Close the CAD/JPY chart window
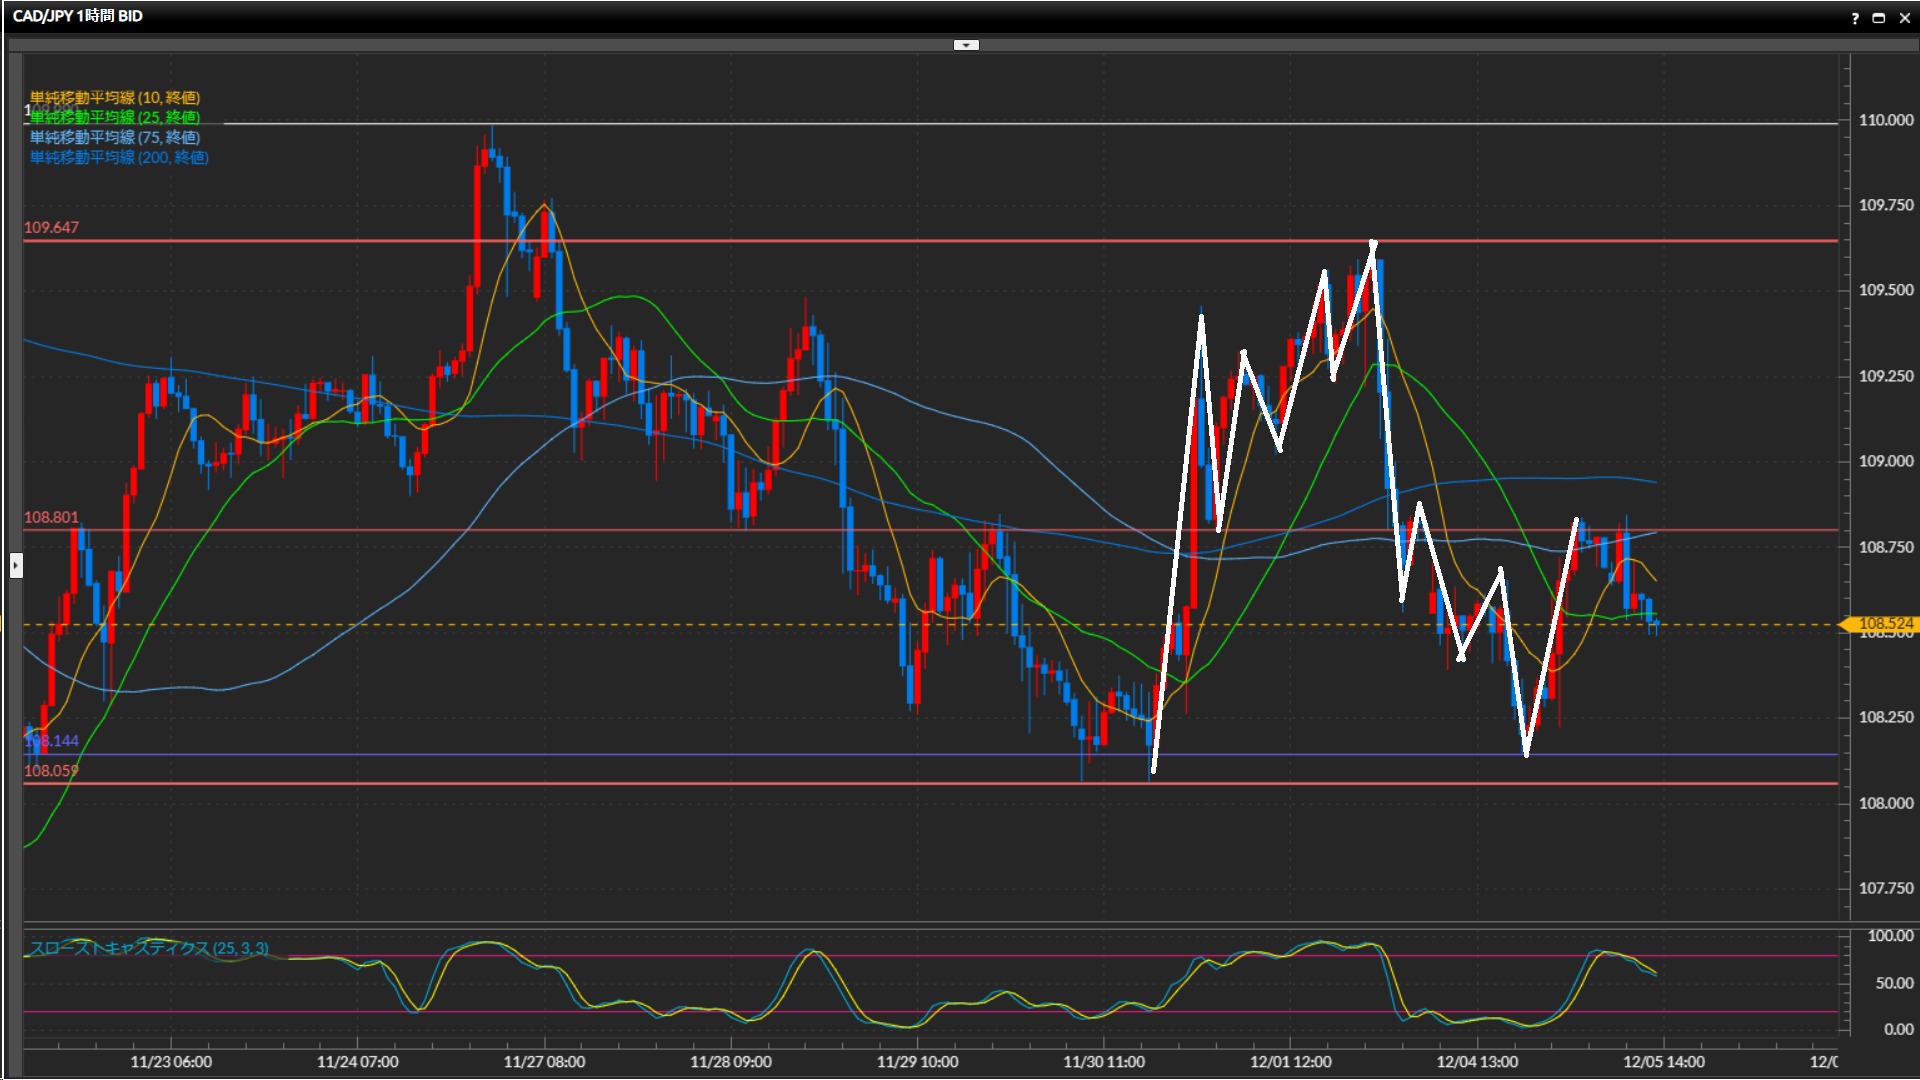Screen dimensions: 1920x1080 pyautogui.click(x=1904, y=17)
